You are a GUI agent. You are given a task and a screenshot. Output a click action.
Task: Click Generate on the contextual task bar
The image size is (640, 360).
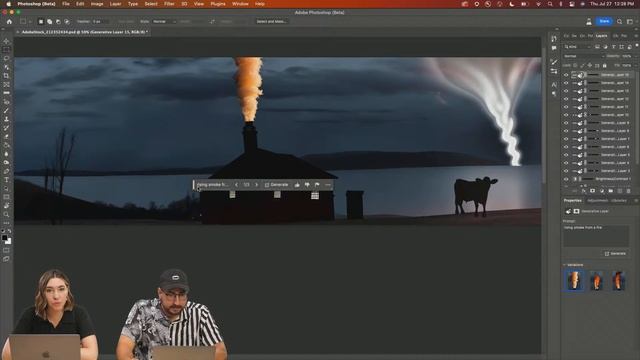[x=276, y=185]
